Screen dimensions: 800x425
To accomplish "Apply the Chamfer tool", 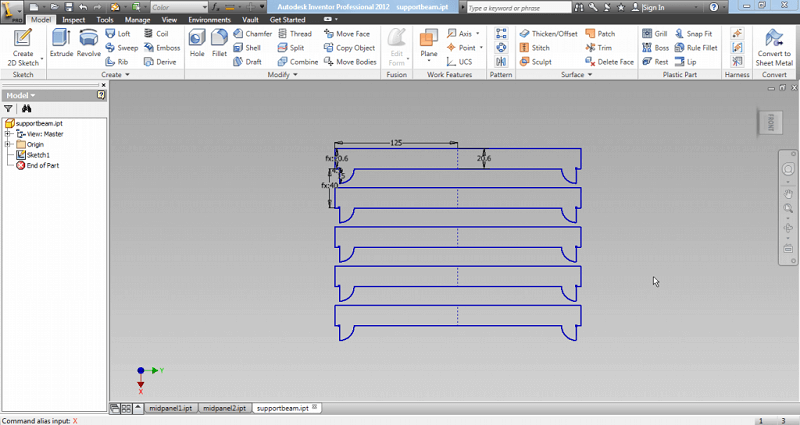I will [253, 34].
